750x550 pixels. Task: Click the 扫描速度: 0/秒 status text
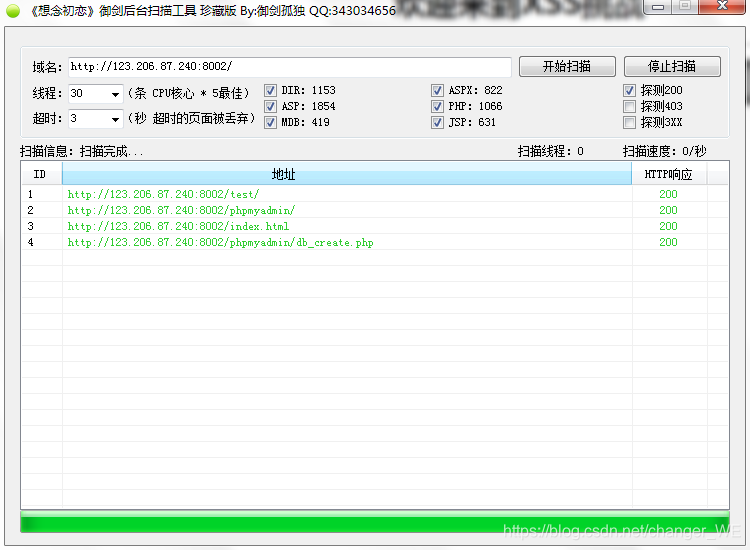[x=664, y=152]
